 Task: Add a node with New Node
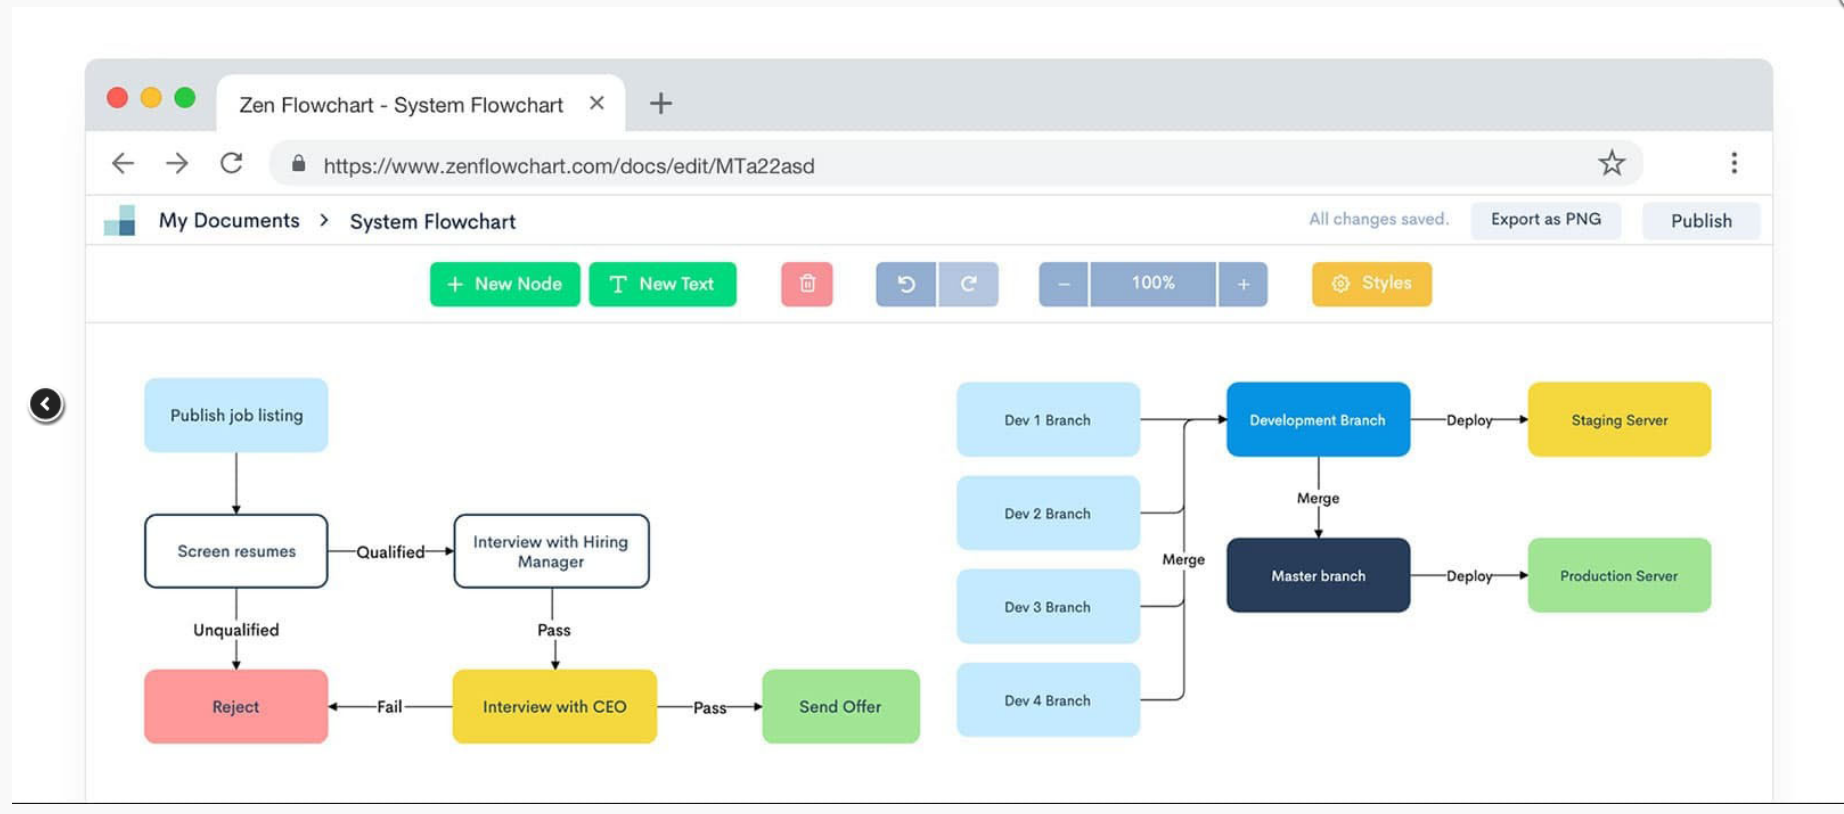tap(504, 284)
